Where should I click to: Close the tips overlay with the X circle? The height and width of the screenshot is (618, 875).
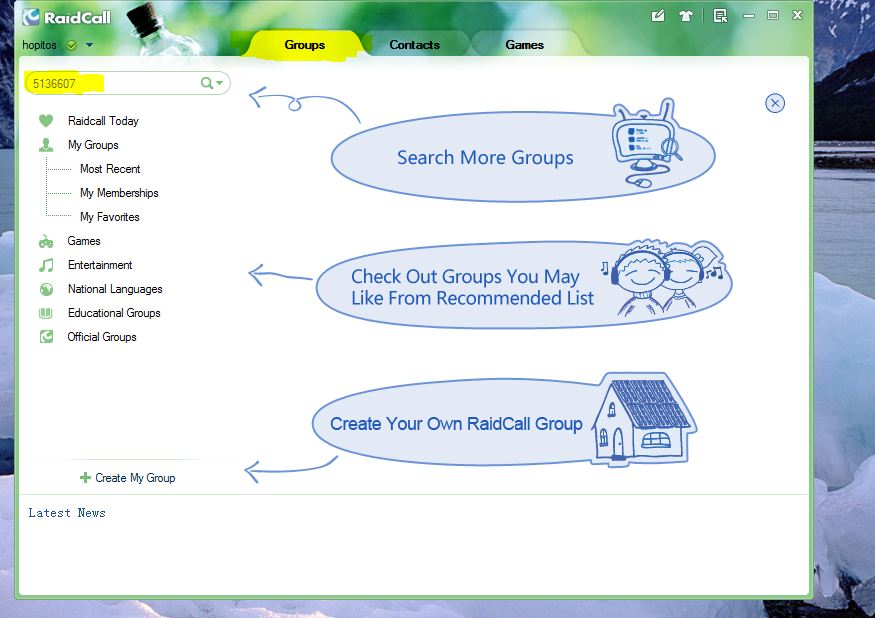coord(775,103)
